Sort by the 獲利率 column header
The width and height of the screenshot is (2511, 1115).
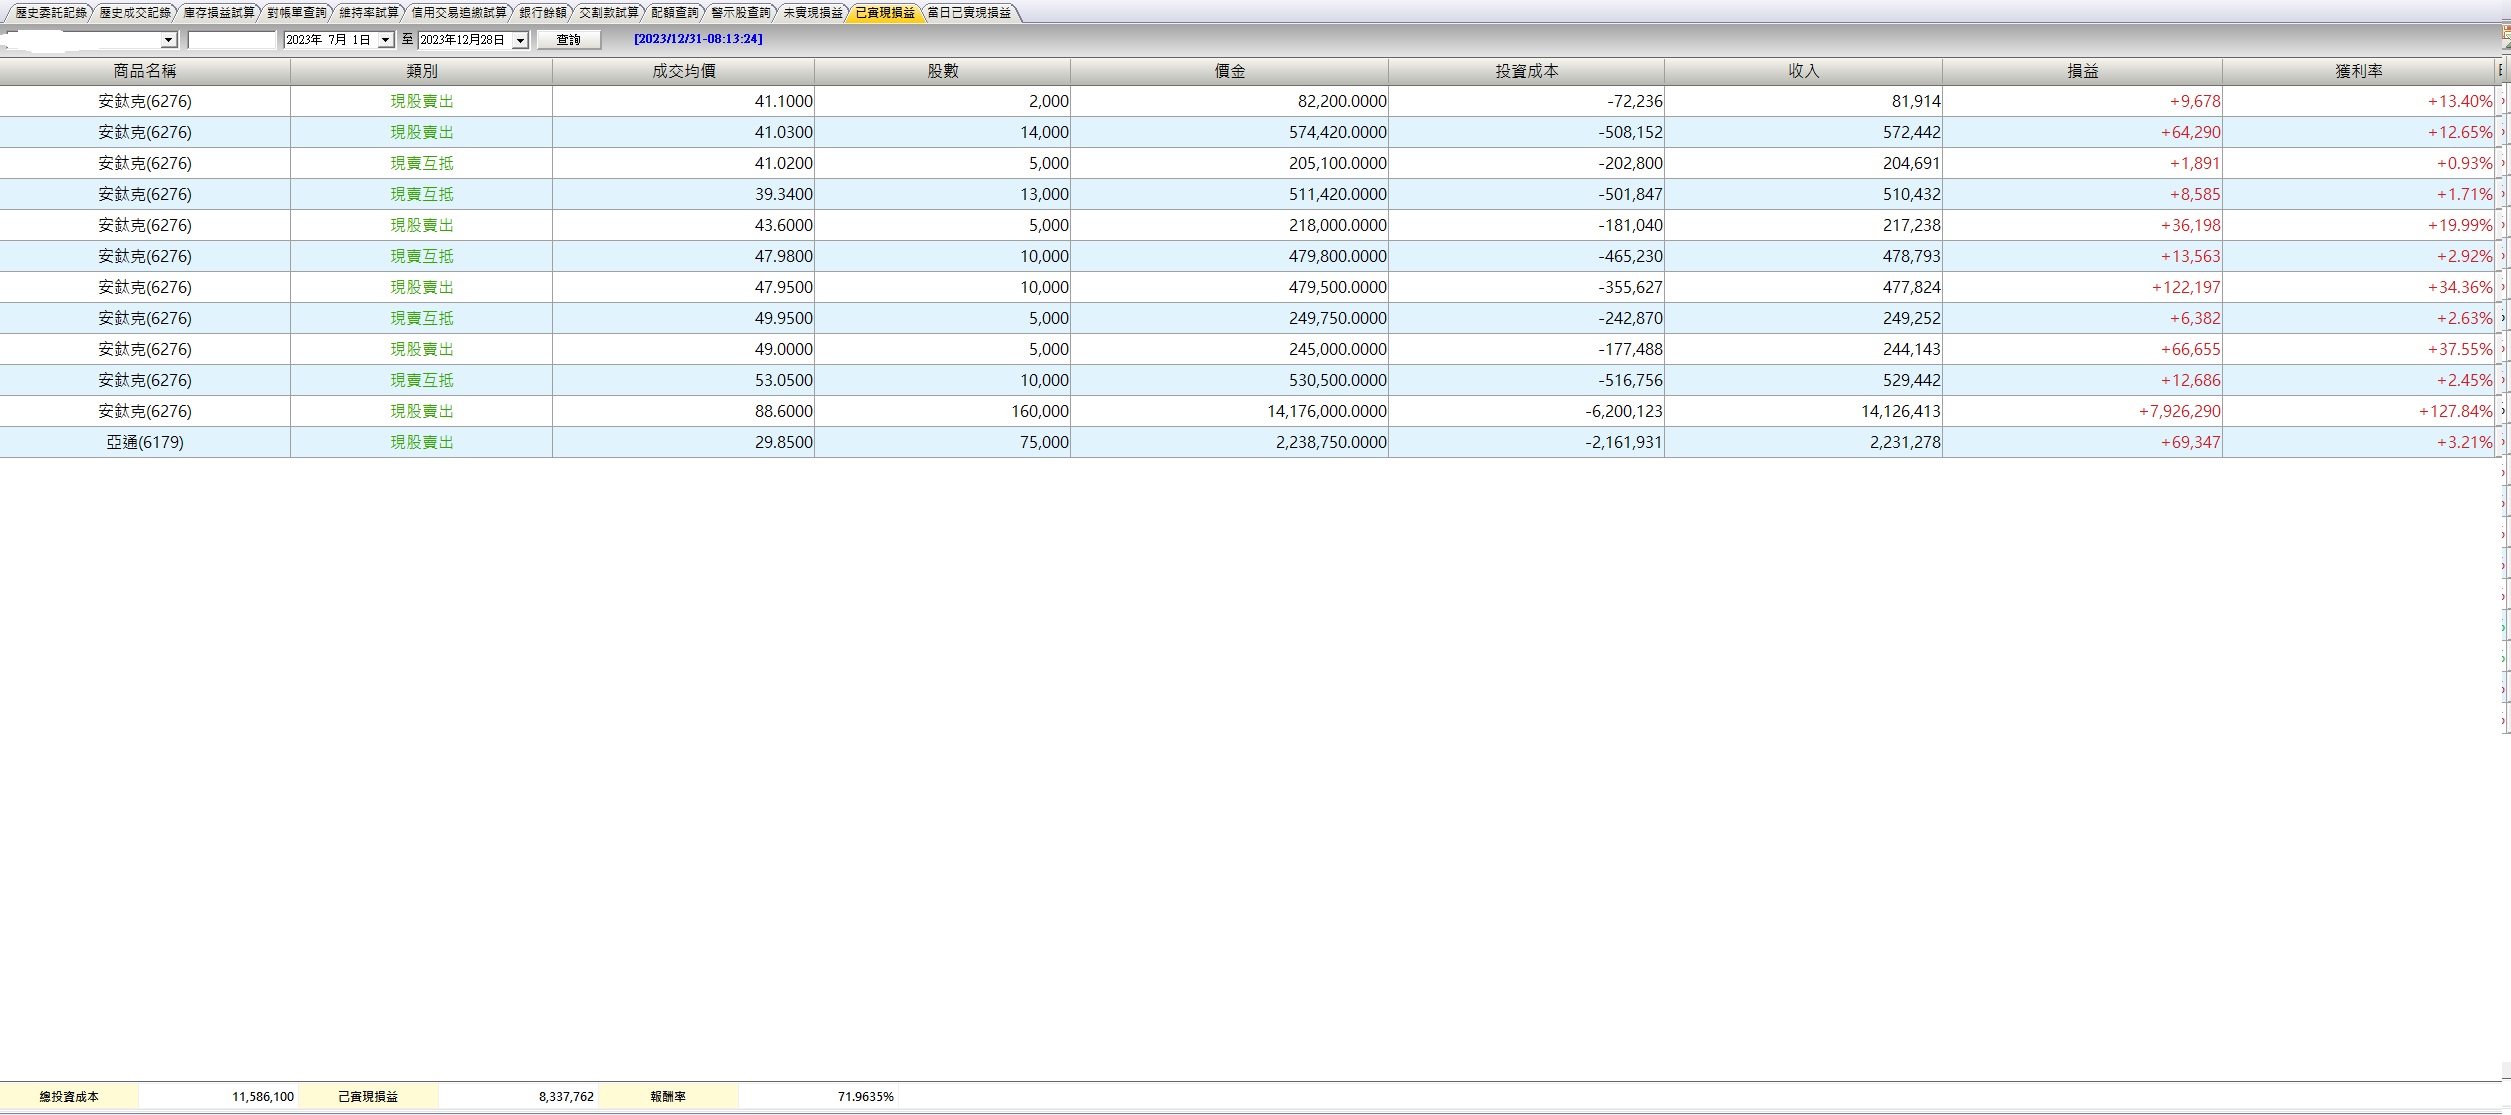point(2358,71)
